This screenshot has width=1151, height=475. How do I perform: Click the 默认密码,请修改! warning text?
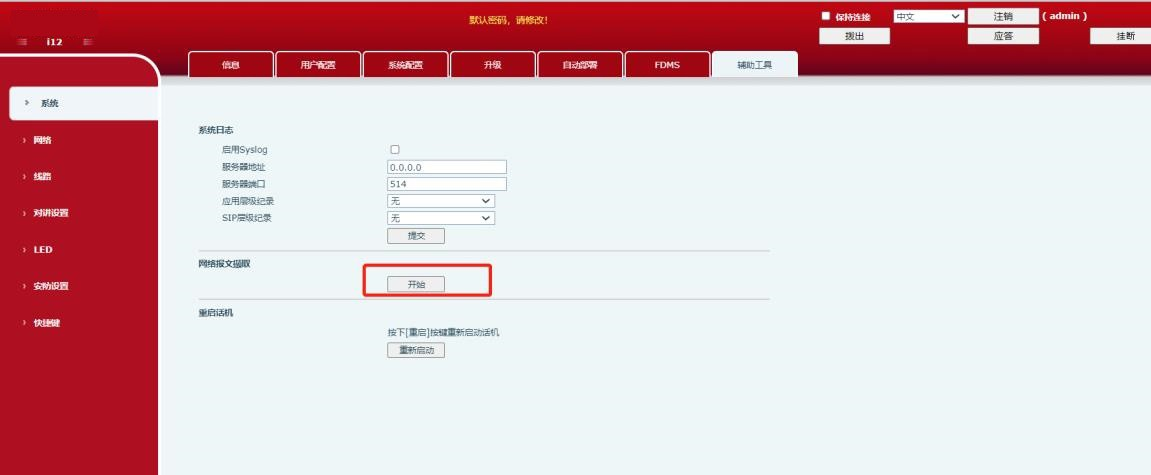tap(509, 21)
